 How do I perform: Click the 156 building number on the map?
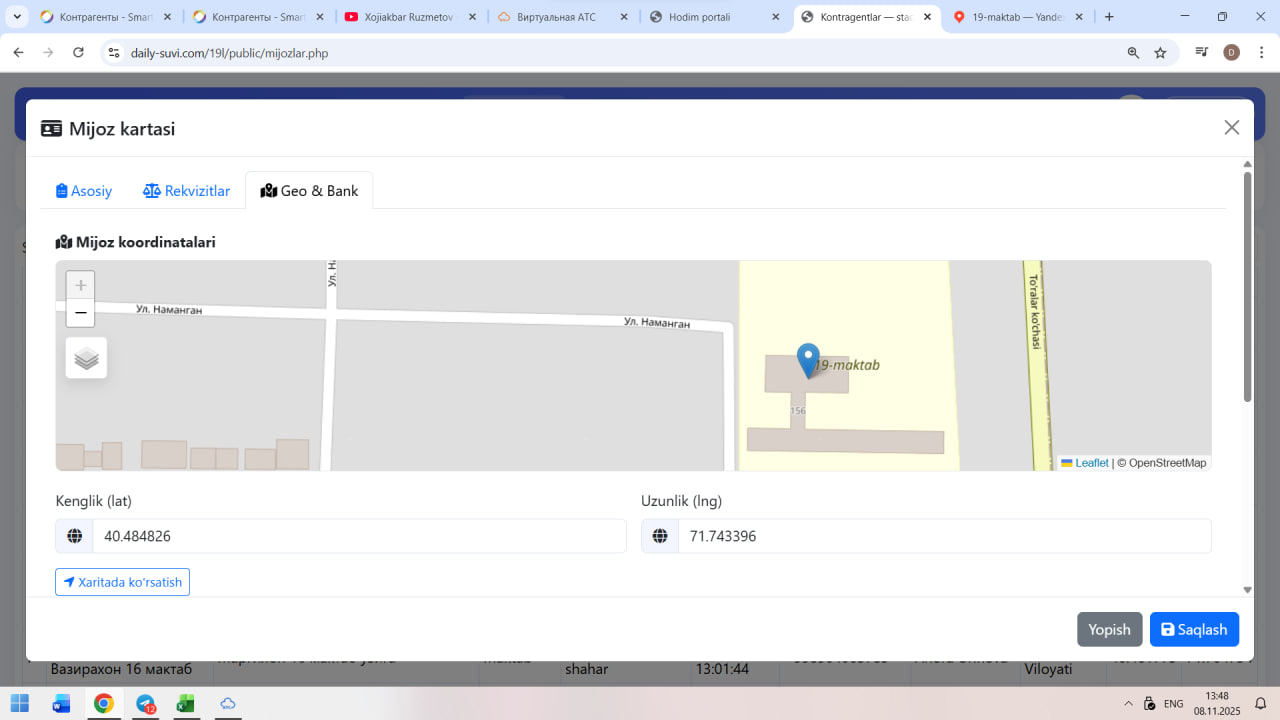pyautogui.click(x=798, y=411)
